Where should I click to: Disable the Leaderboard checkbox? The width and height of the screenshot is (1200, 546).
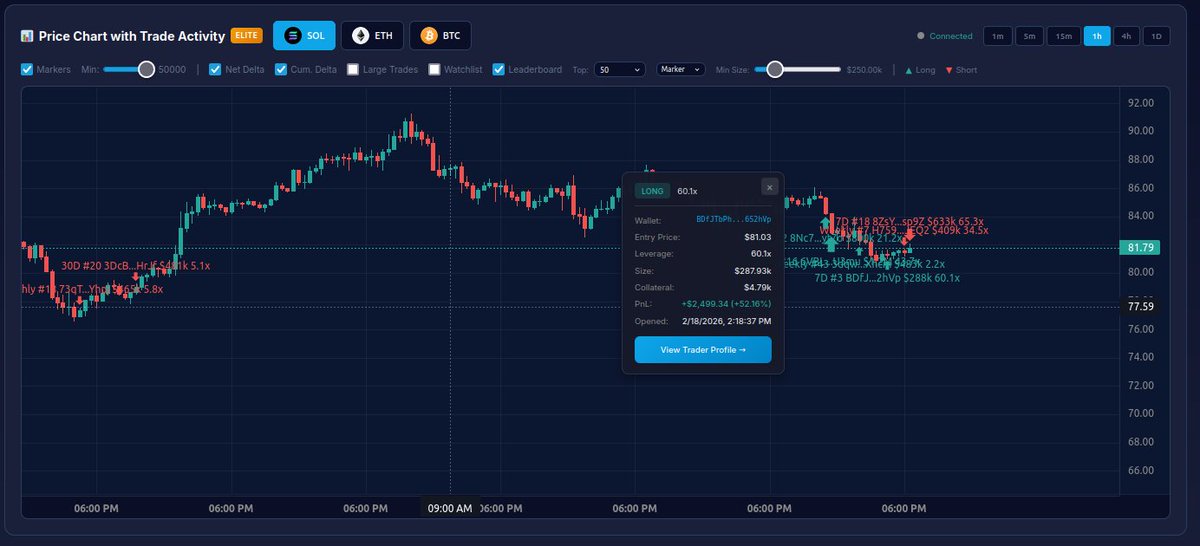[499, 70]
